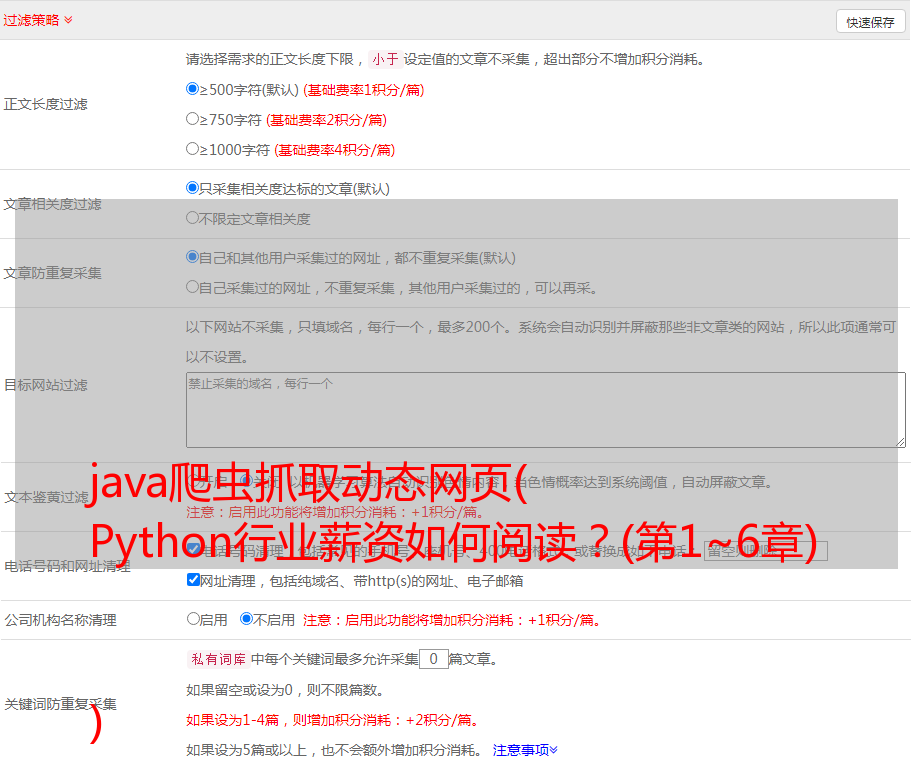Select 自己和其他用户采集过的网址 dedupe option
The image size is (912, 768).
pyautogui.click(x=192, y=257)
